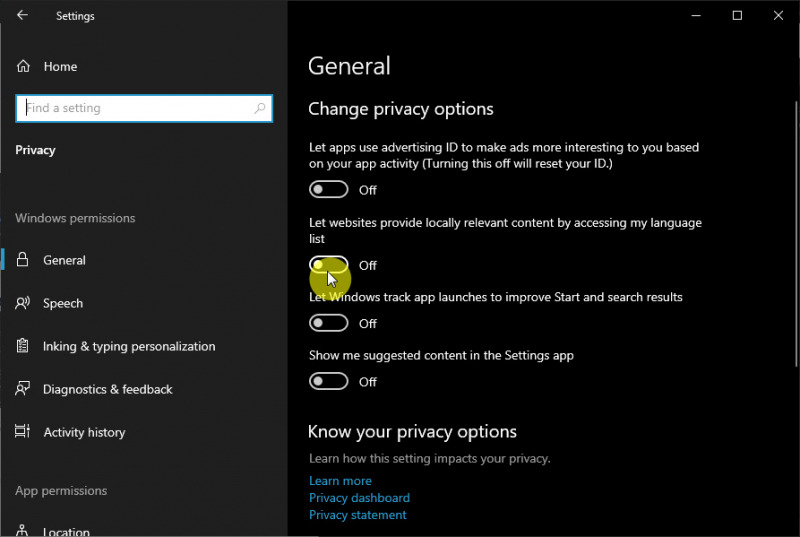The height and width of the screenshot is (537, 800).
Task: Open the Privacy dashboard link
Action: click(359, 497)
